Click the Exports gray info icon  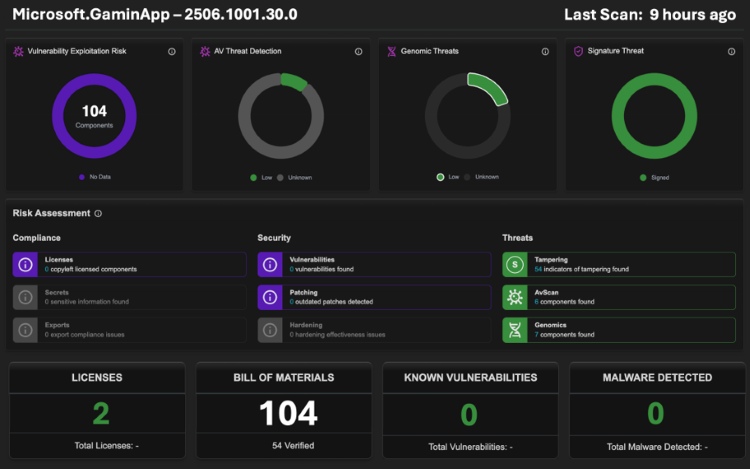pos(25,330)
